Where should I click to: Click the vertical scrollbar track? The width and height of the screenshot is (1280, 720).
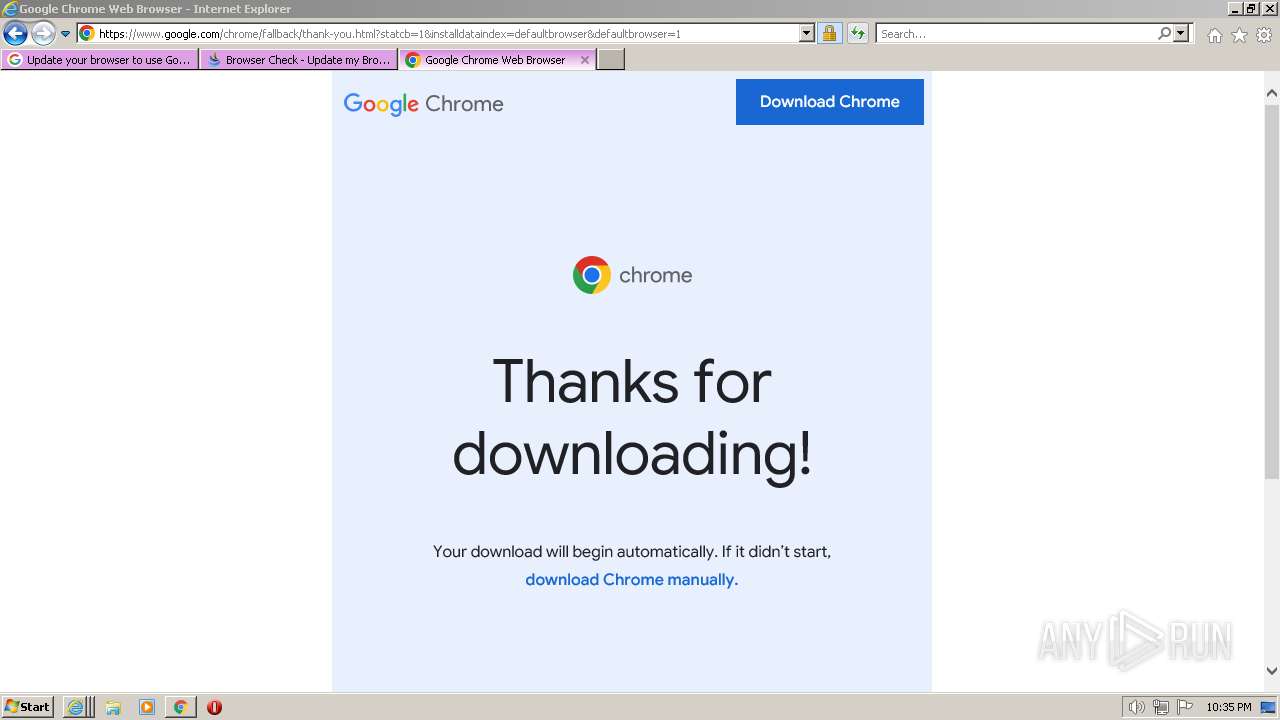coord(1272,380)
